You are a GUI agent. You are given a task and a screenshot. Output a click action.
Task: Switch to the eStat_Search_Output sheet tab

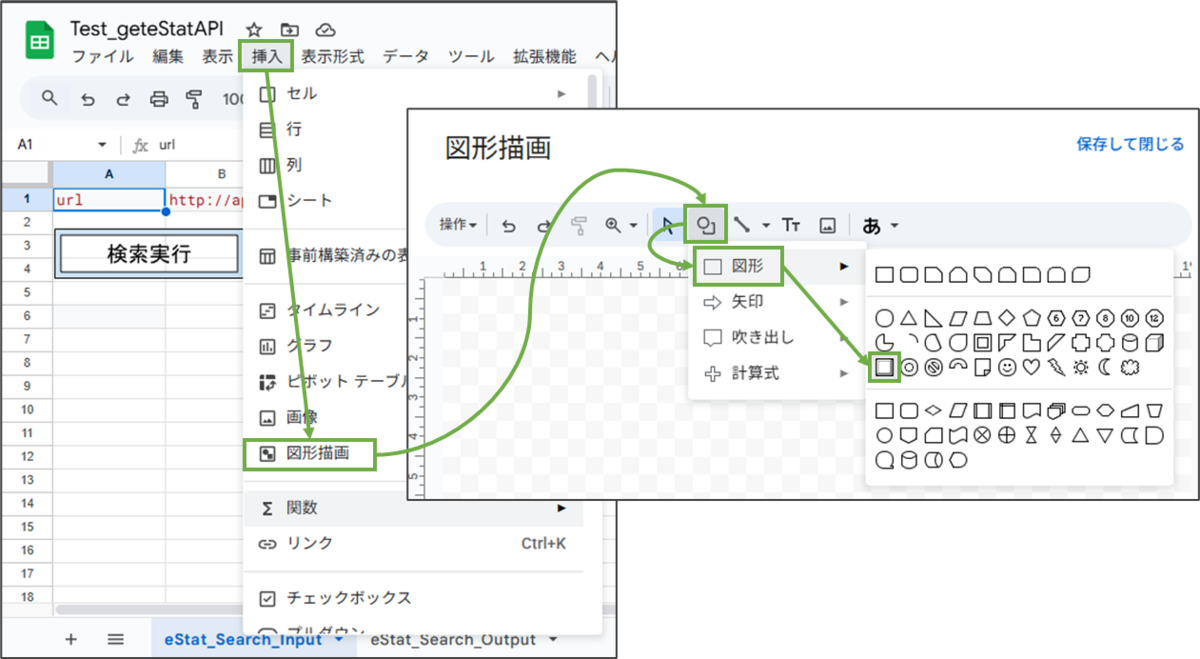click(452, 639)
